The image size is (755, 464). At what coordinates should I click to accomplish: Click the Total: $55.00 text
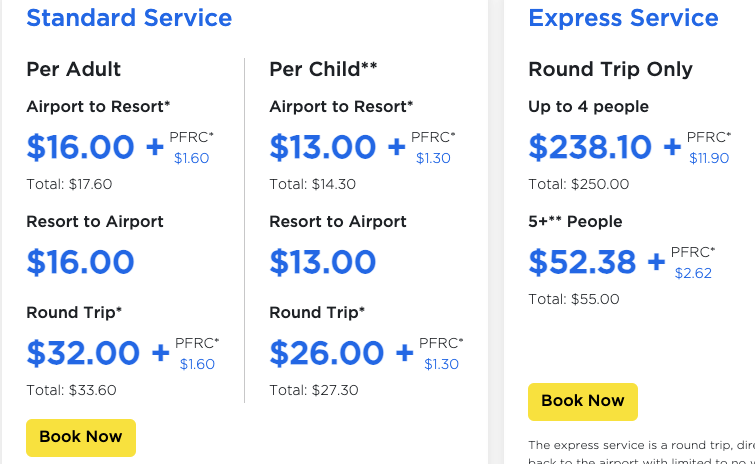[x=573, y=299]
